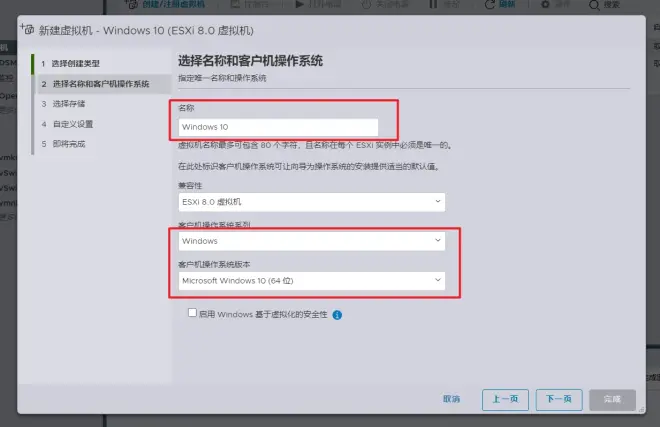Click the name input field containing Windows 10
Screen dimensions: 660x427
click(278, 127)
